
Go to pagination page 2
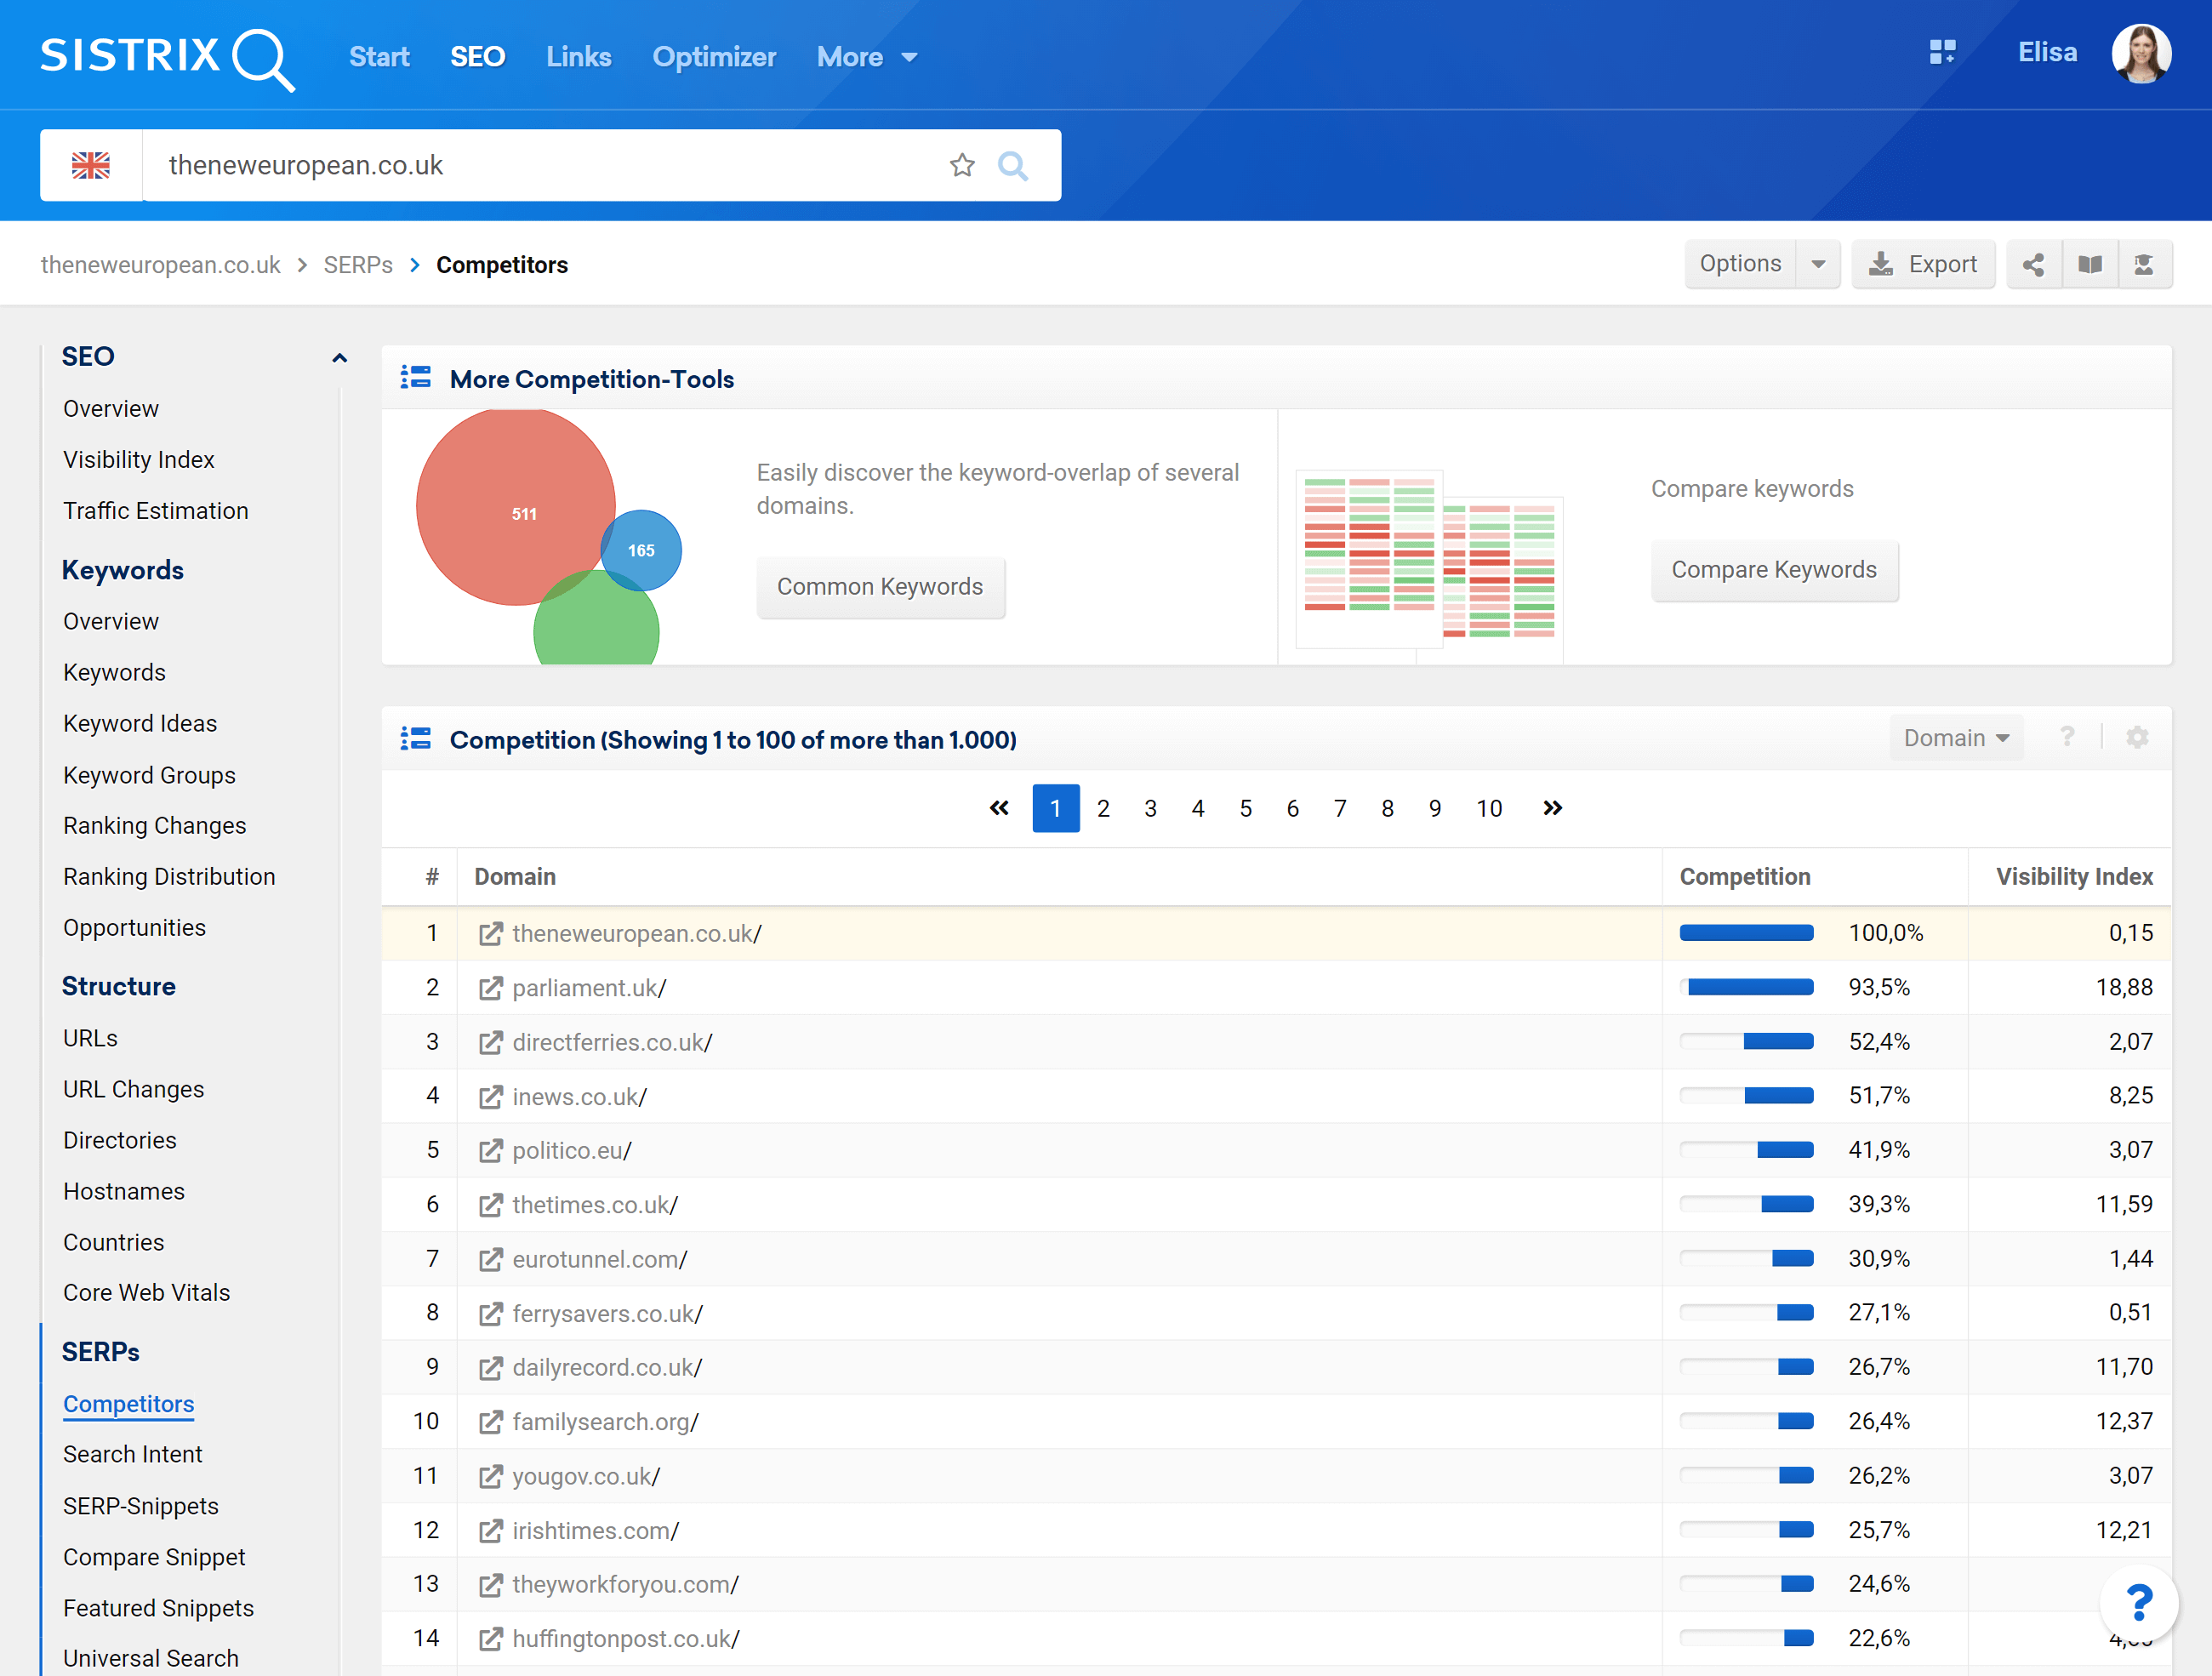pos(1103,808)
